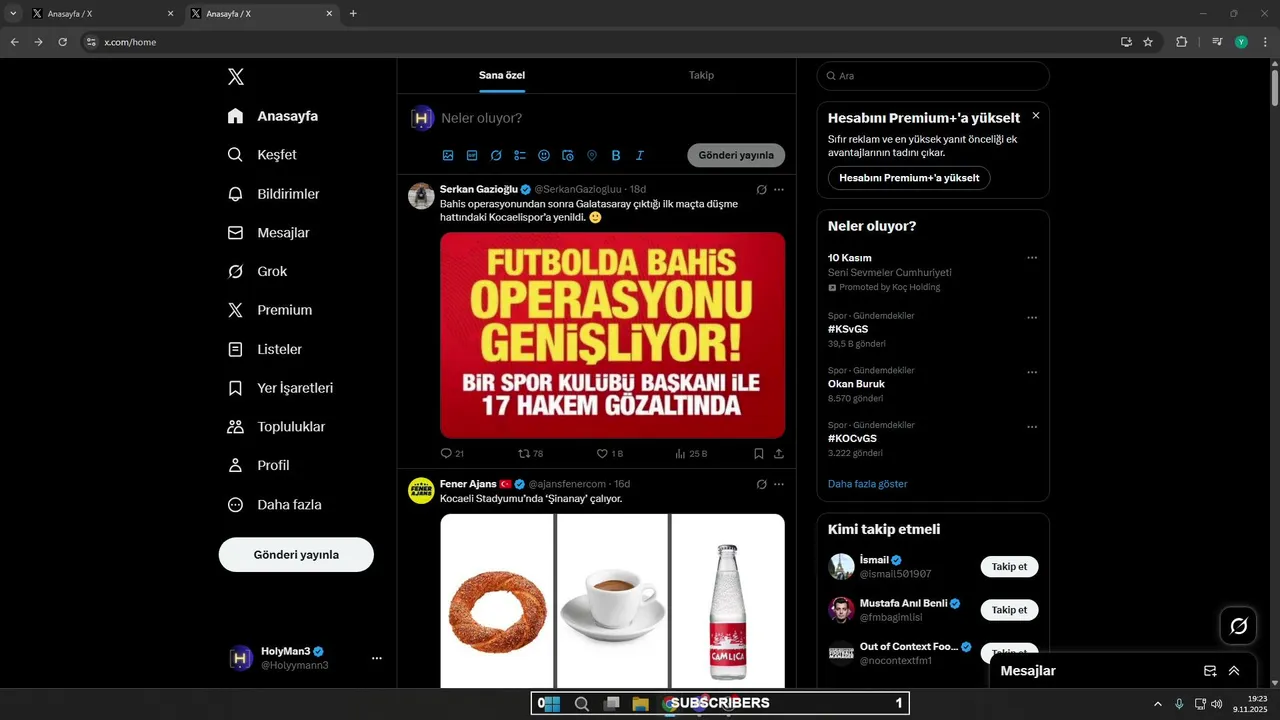Show hidden system tray icons

[1158, 704]
